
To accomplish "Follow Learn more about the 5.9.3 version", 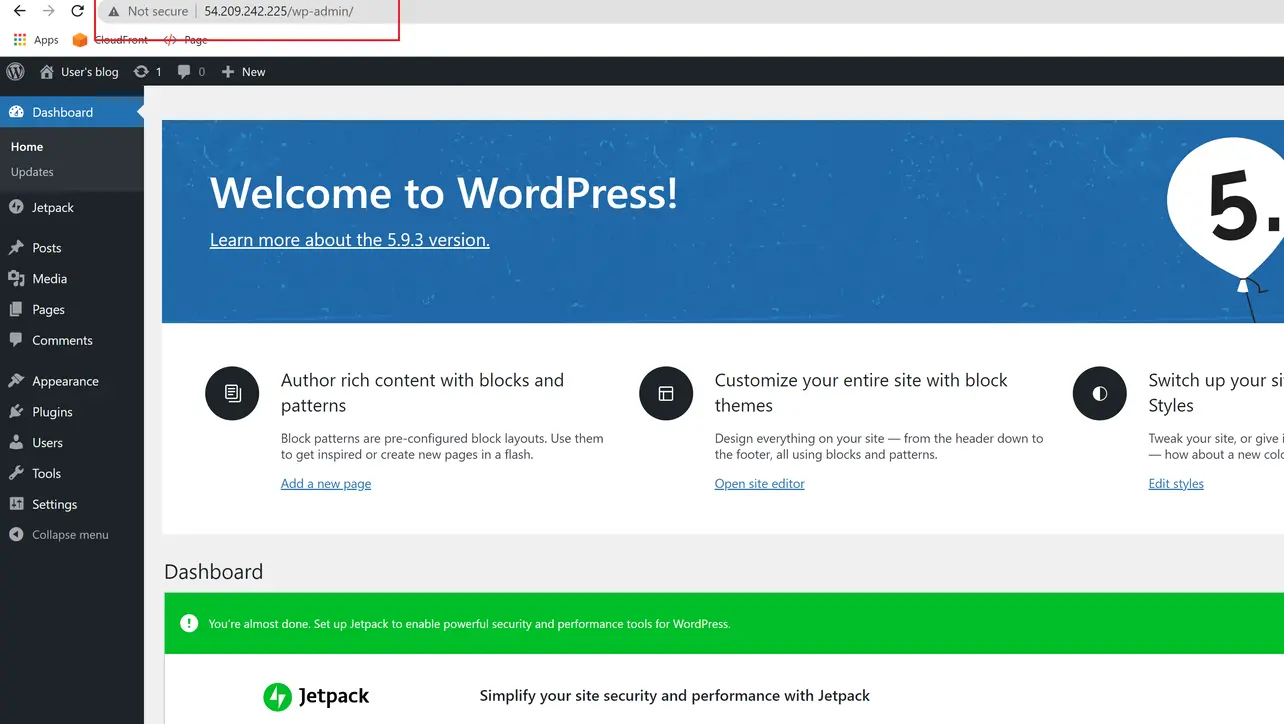I will pos(349,240).
